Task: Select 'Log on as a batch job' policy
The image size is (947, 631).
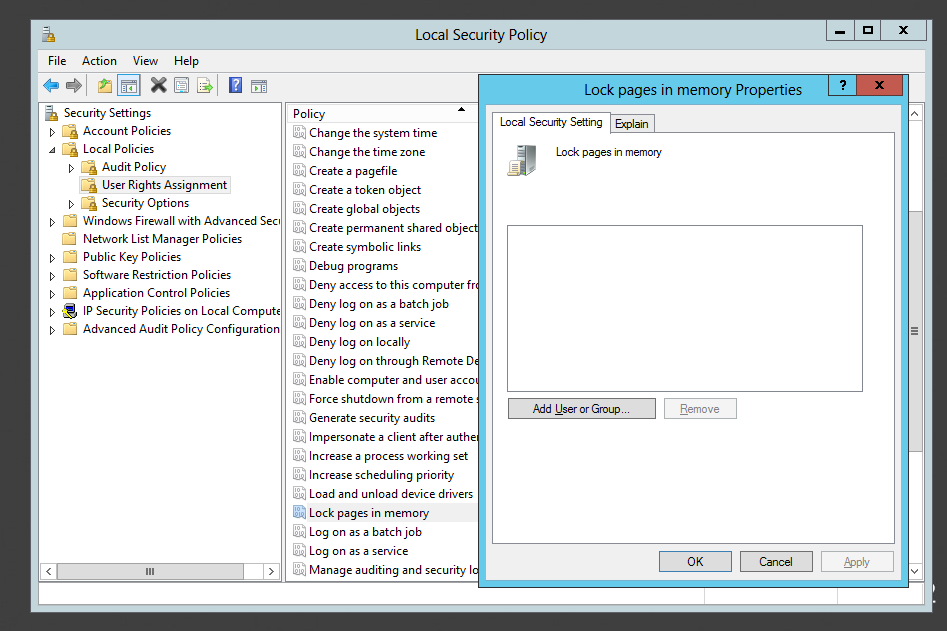Action: (x=365, y=531)
